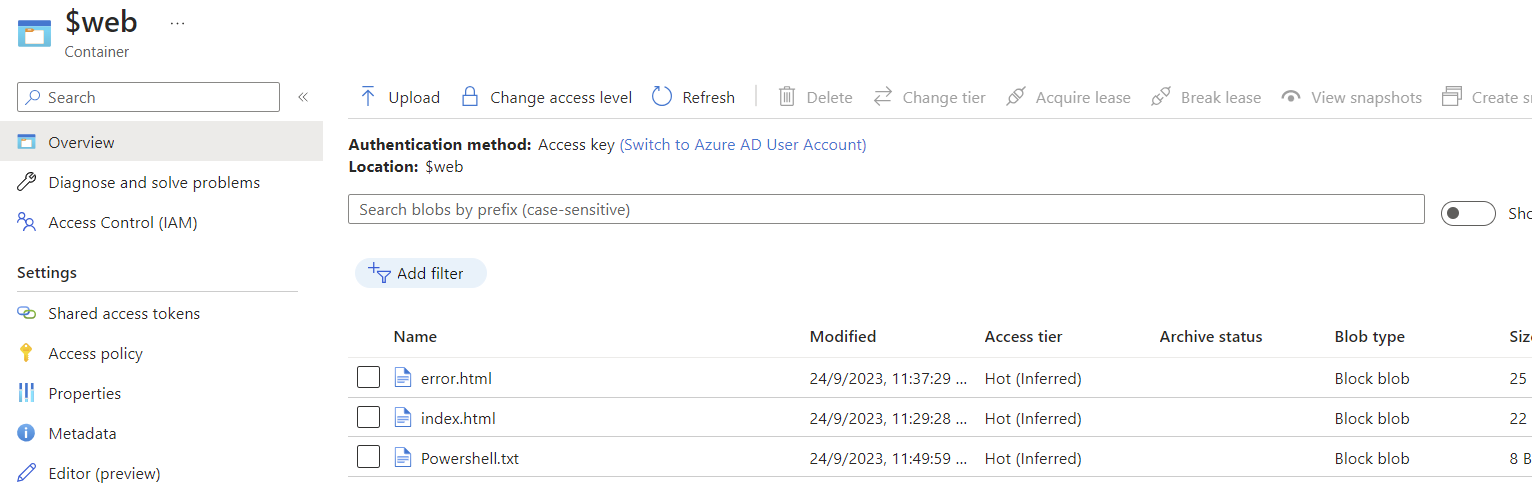Click the Add filter button
1532x496 pixels.
point(421,273)
